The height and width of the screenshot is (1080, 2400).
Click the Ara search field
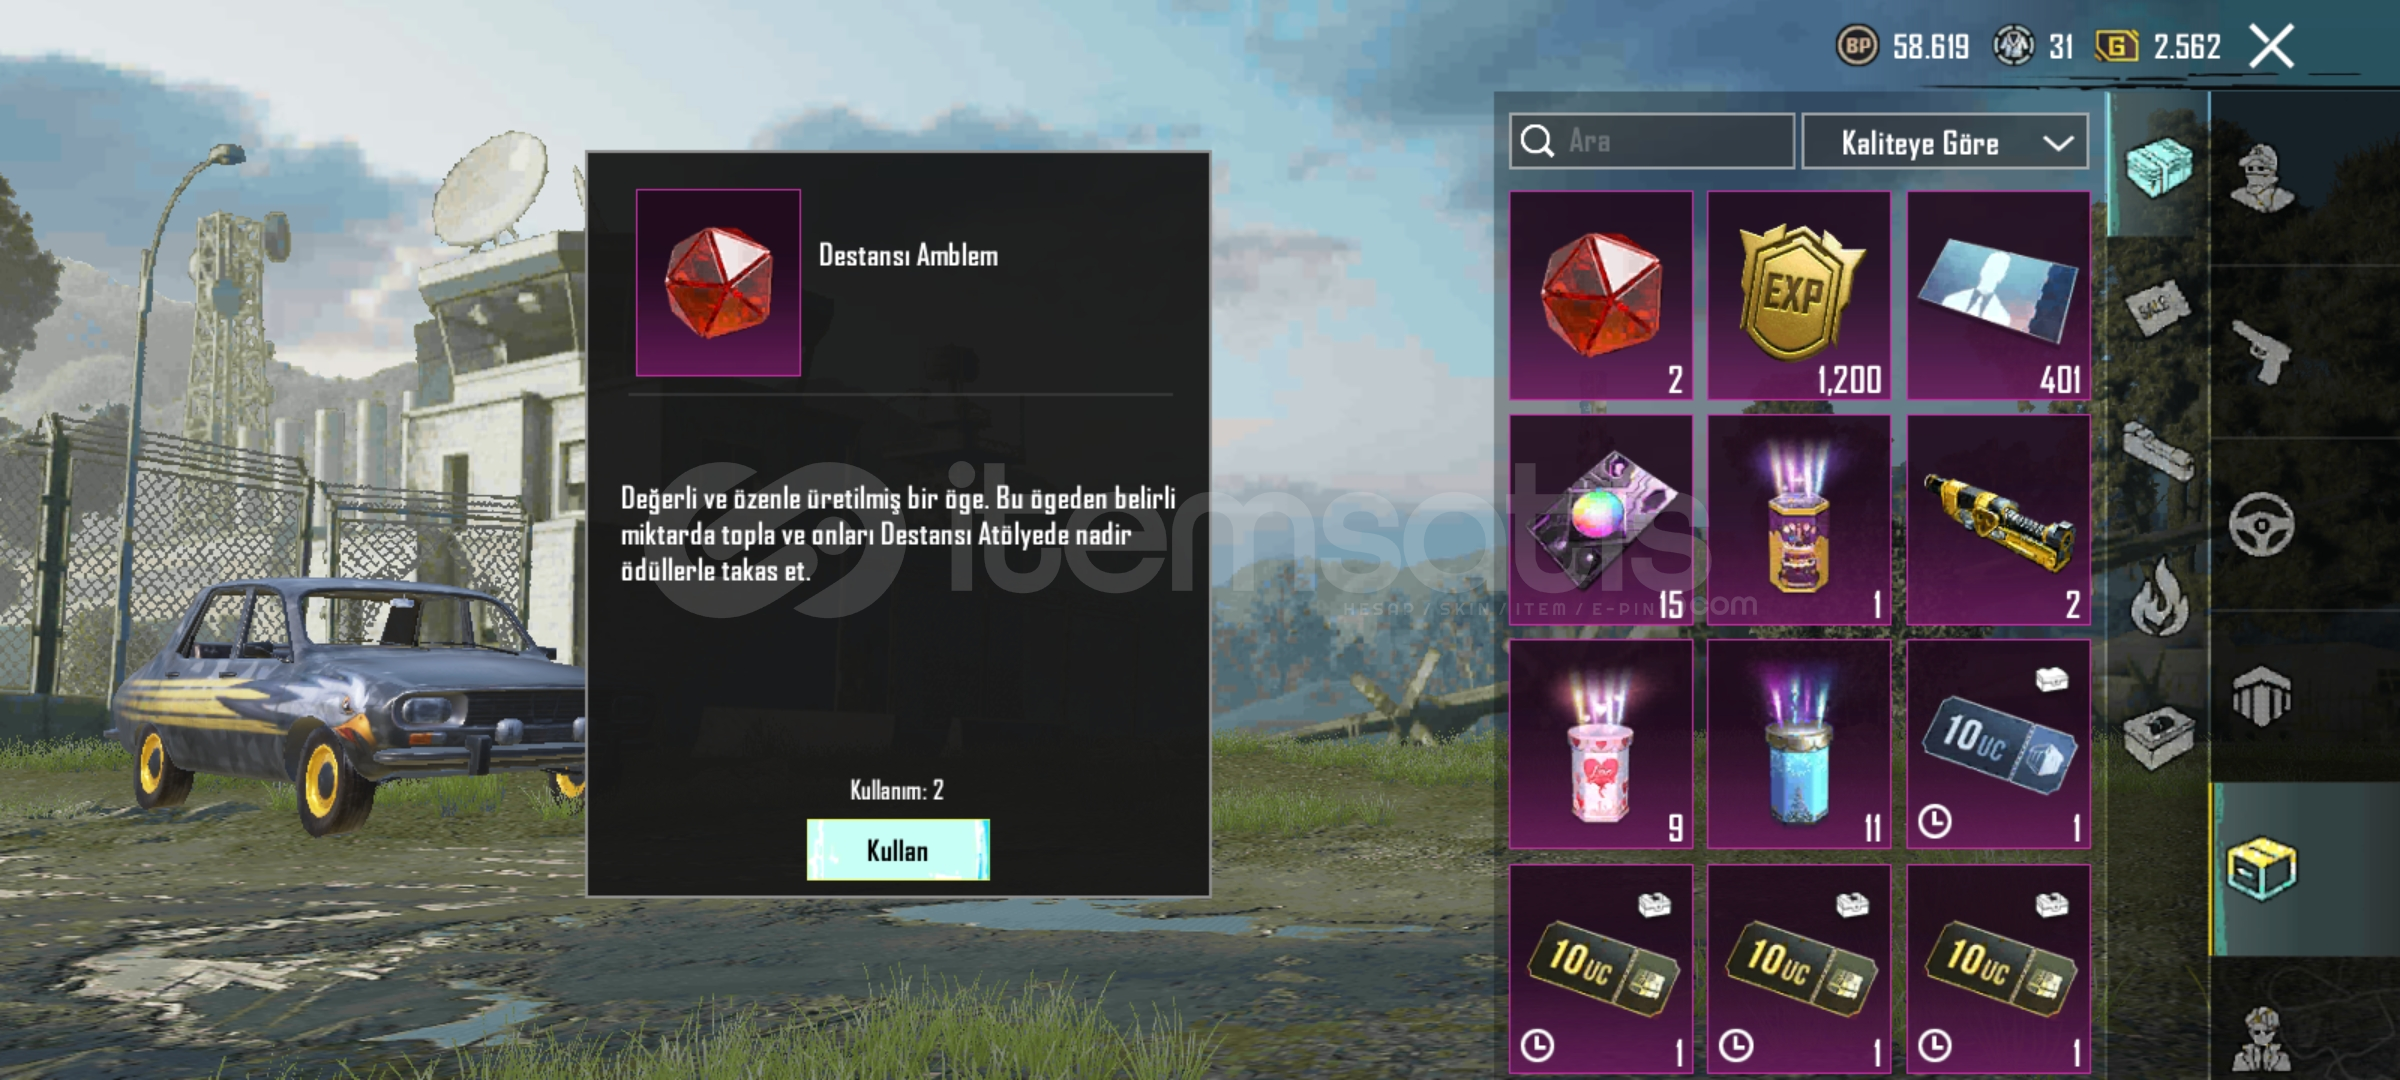1652,141
